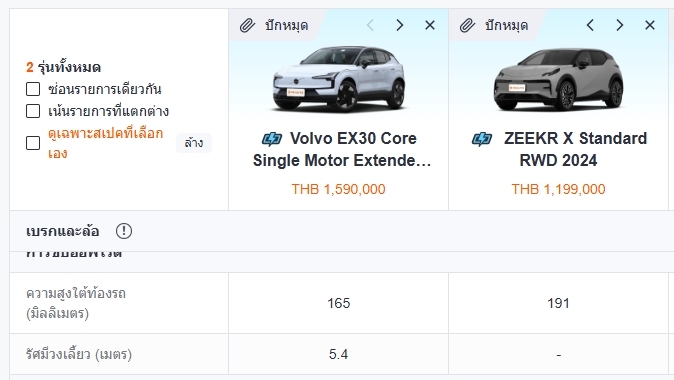The height and width of the screenshot is (380, 674).
Task: Remove ZEEKR X from comparison with X
Action: click(650, 25)
